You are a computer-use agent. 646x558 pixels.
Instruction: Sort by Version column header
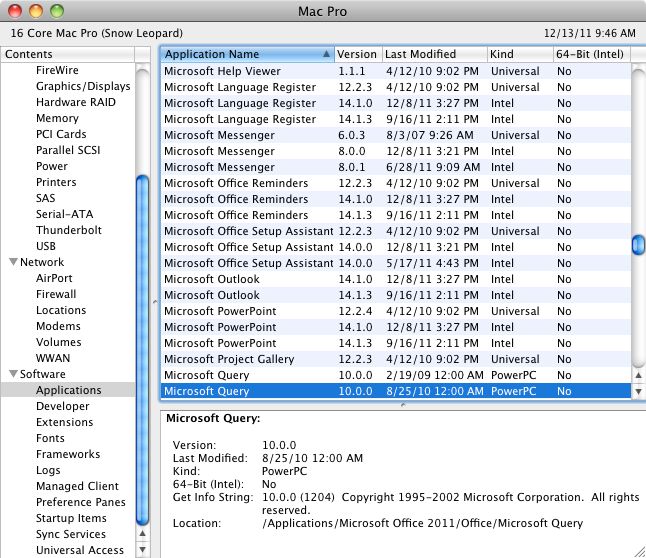tap(358, 54)
